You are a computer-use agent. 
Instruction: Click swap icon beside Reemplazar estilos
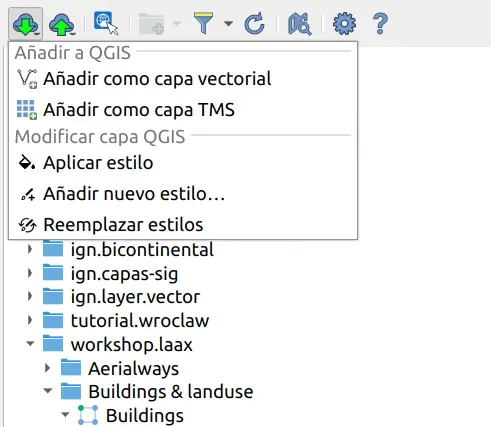(x=27, y=225)
